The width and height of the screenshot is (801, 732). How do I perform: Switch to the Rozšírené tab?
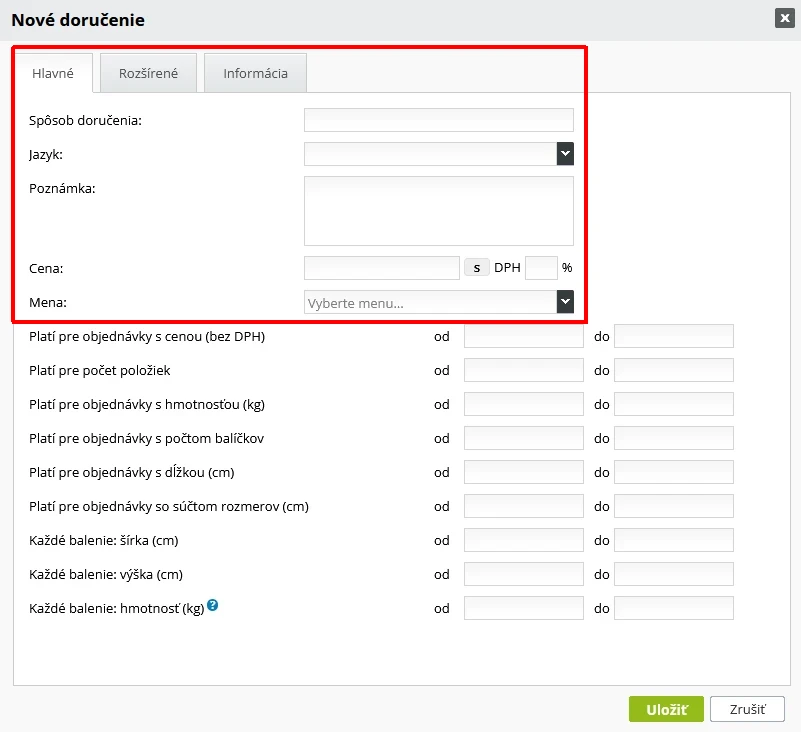148,73
